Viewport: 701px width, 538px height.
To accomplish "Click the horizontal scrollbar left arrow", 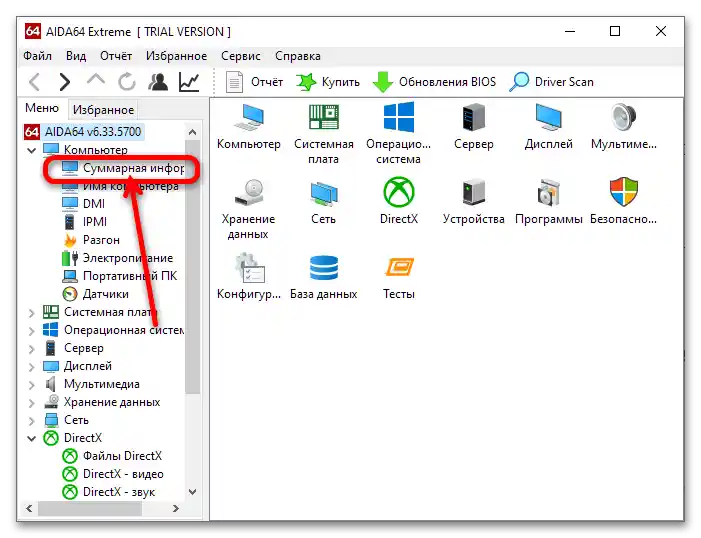I will pyautogui.click(x=30, y=508).
